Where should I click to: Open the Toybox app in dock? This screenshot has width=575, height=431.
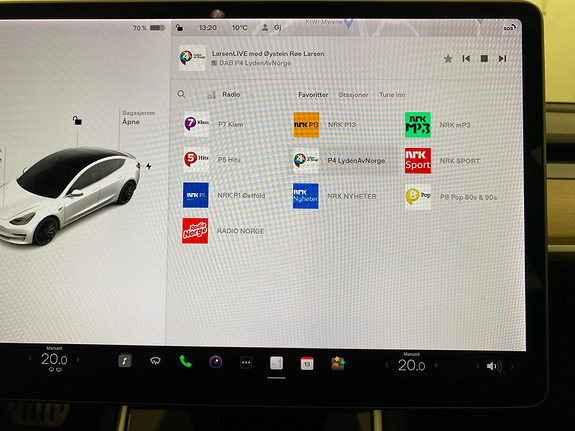(338, 364)
